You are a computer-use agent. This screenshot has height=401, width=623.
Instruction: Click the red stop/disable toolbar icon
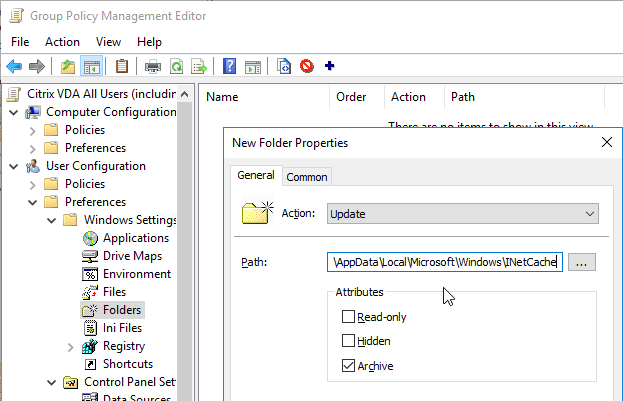point(307,66)
